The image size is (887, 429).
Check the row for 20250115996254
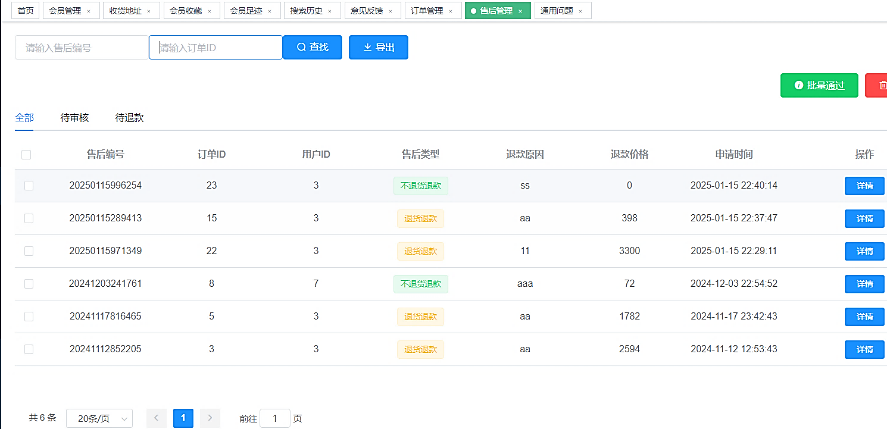(28, 186)
